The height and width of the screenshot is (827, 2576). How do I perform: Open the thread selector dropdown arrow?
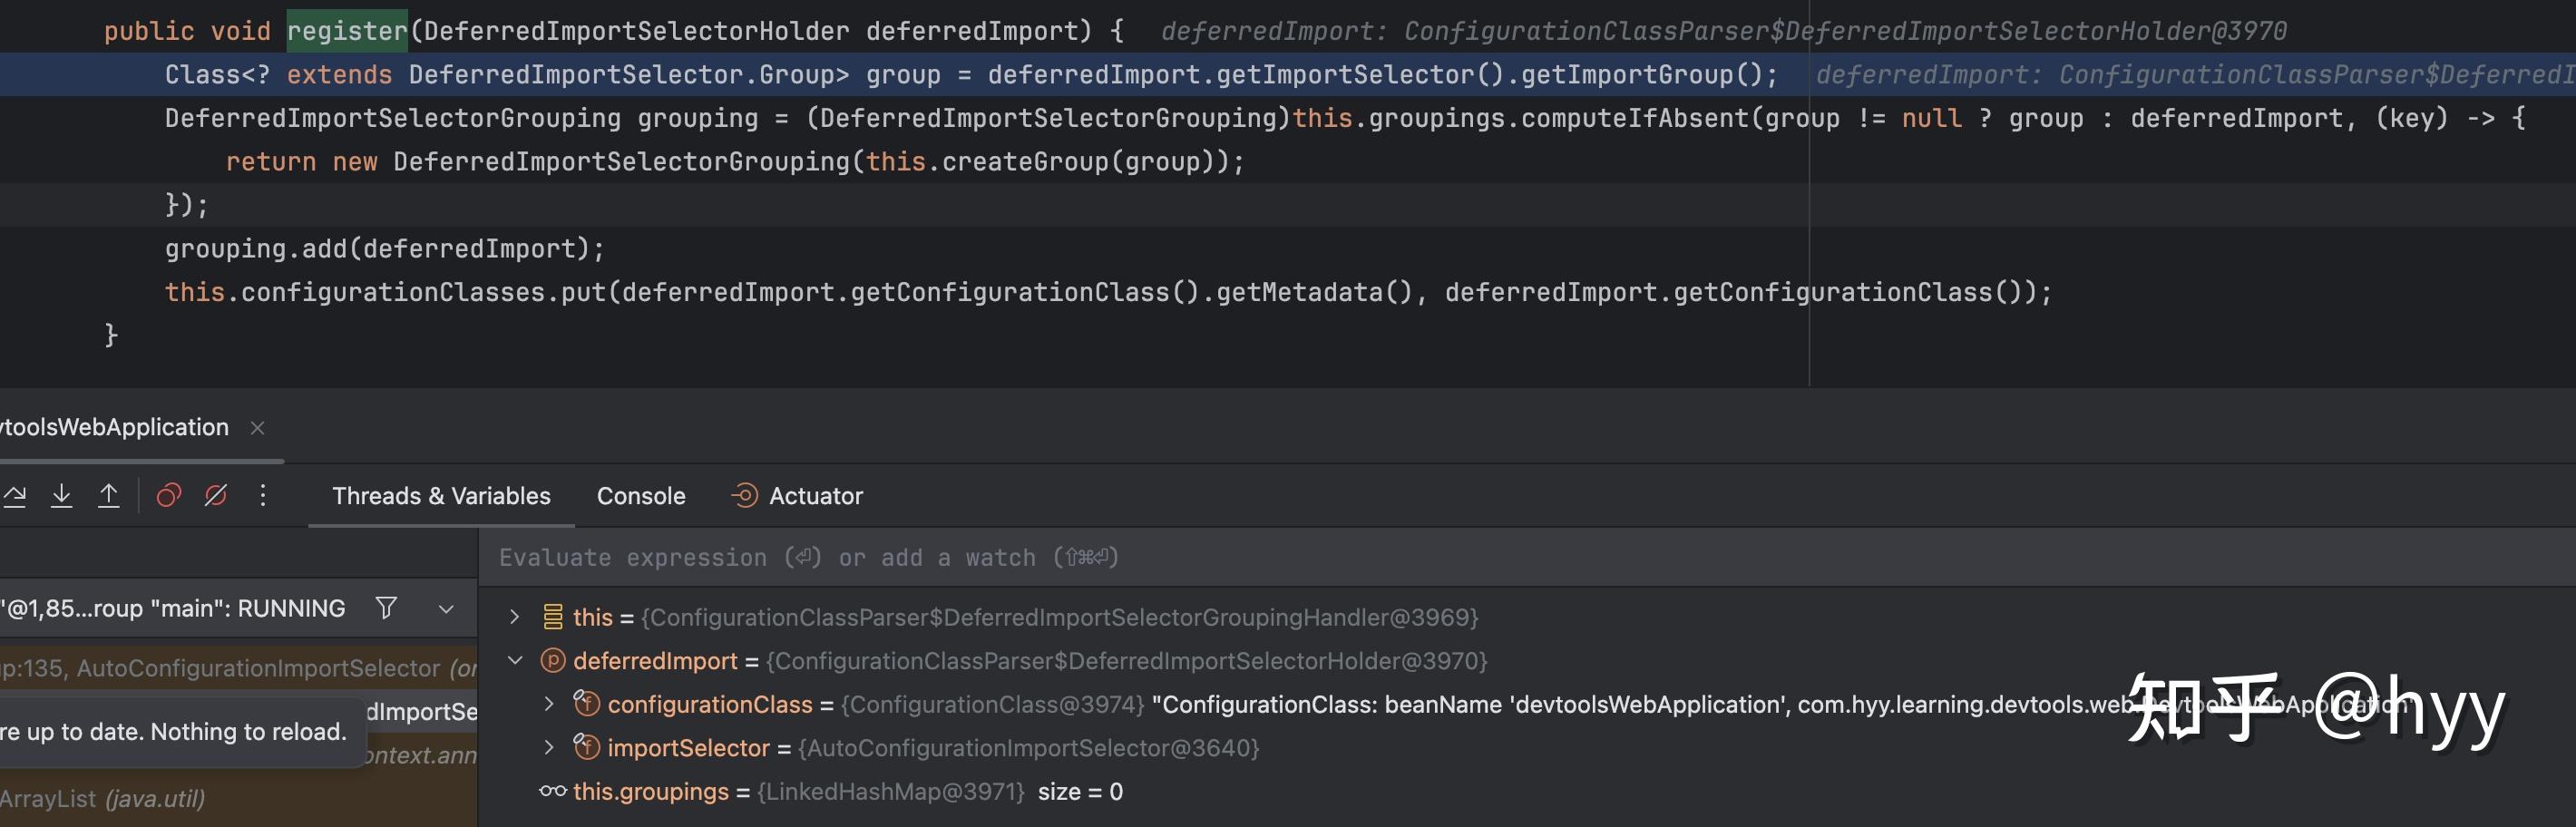coord(446,608)
